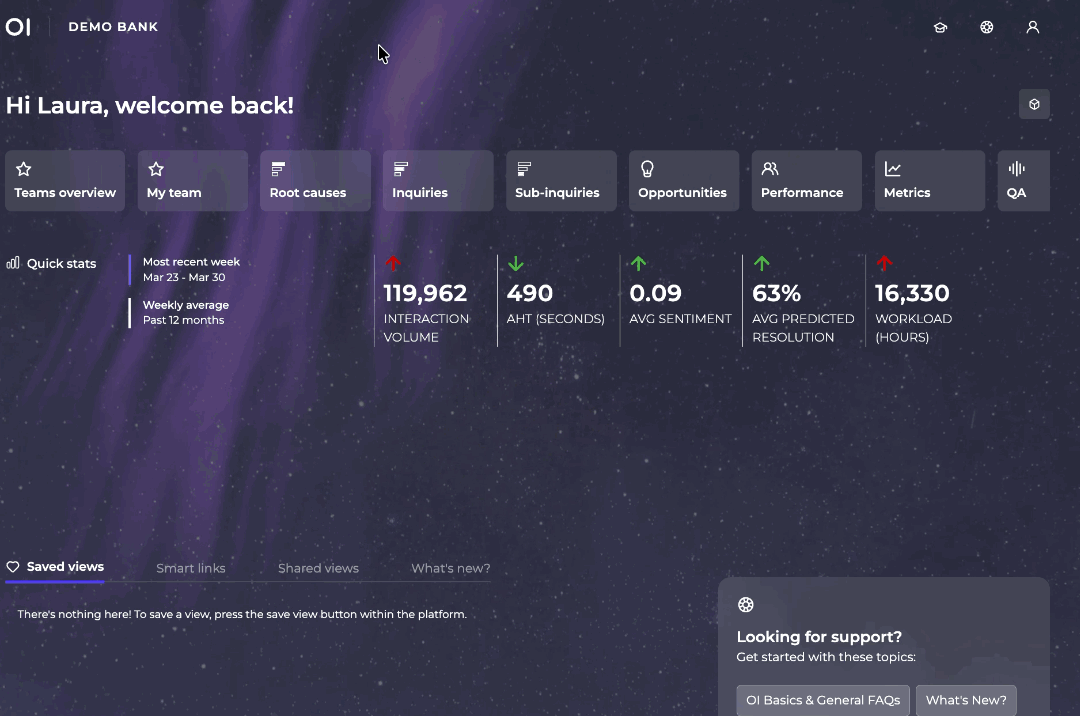The width and height of the screenshot is (1080, 716).
Task: Open the Inquiries card
Action: [x=438, y=180]
